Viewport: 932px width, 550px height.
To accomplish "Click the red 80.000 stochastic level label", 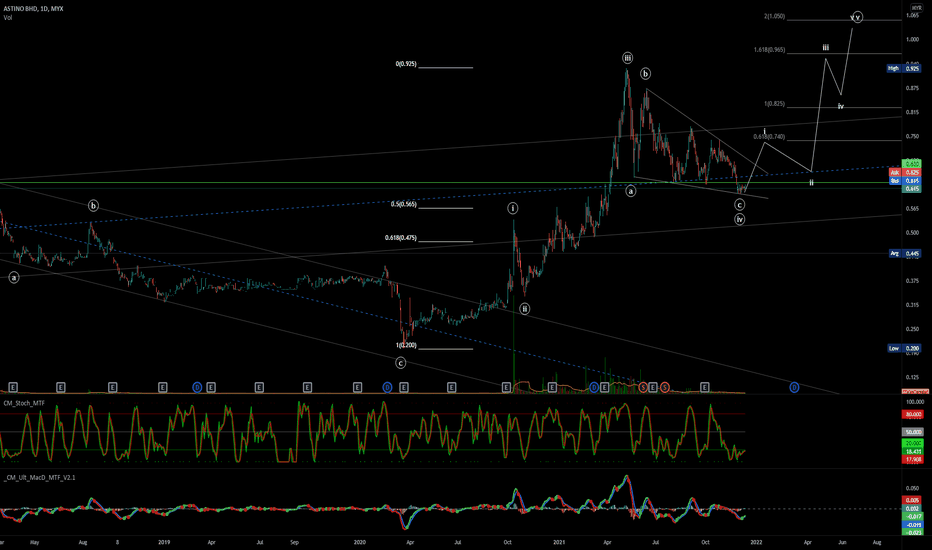I will (x=912, y=414).
